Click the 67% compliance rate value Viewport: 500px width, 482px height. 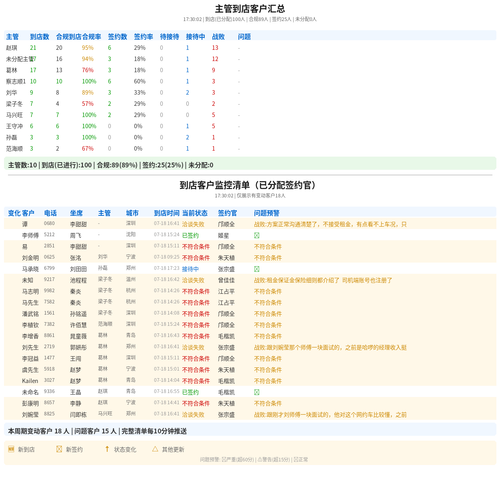[88, 148]
